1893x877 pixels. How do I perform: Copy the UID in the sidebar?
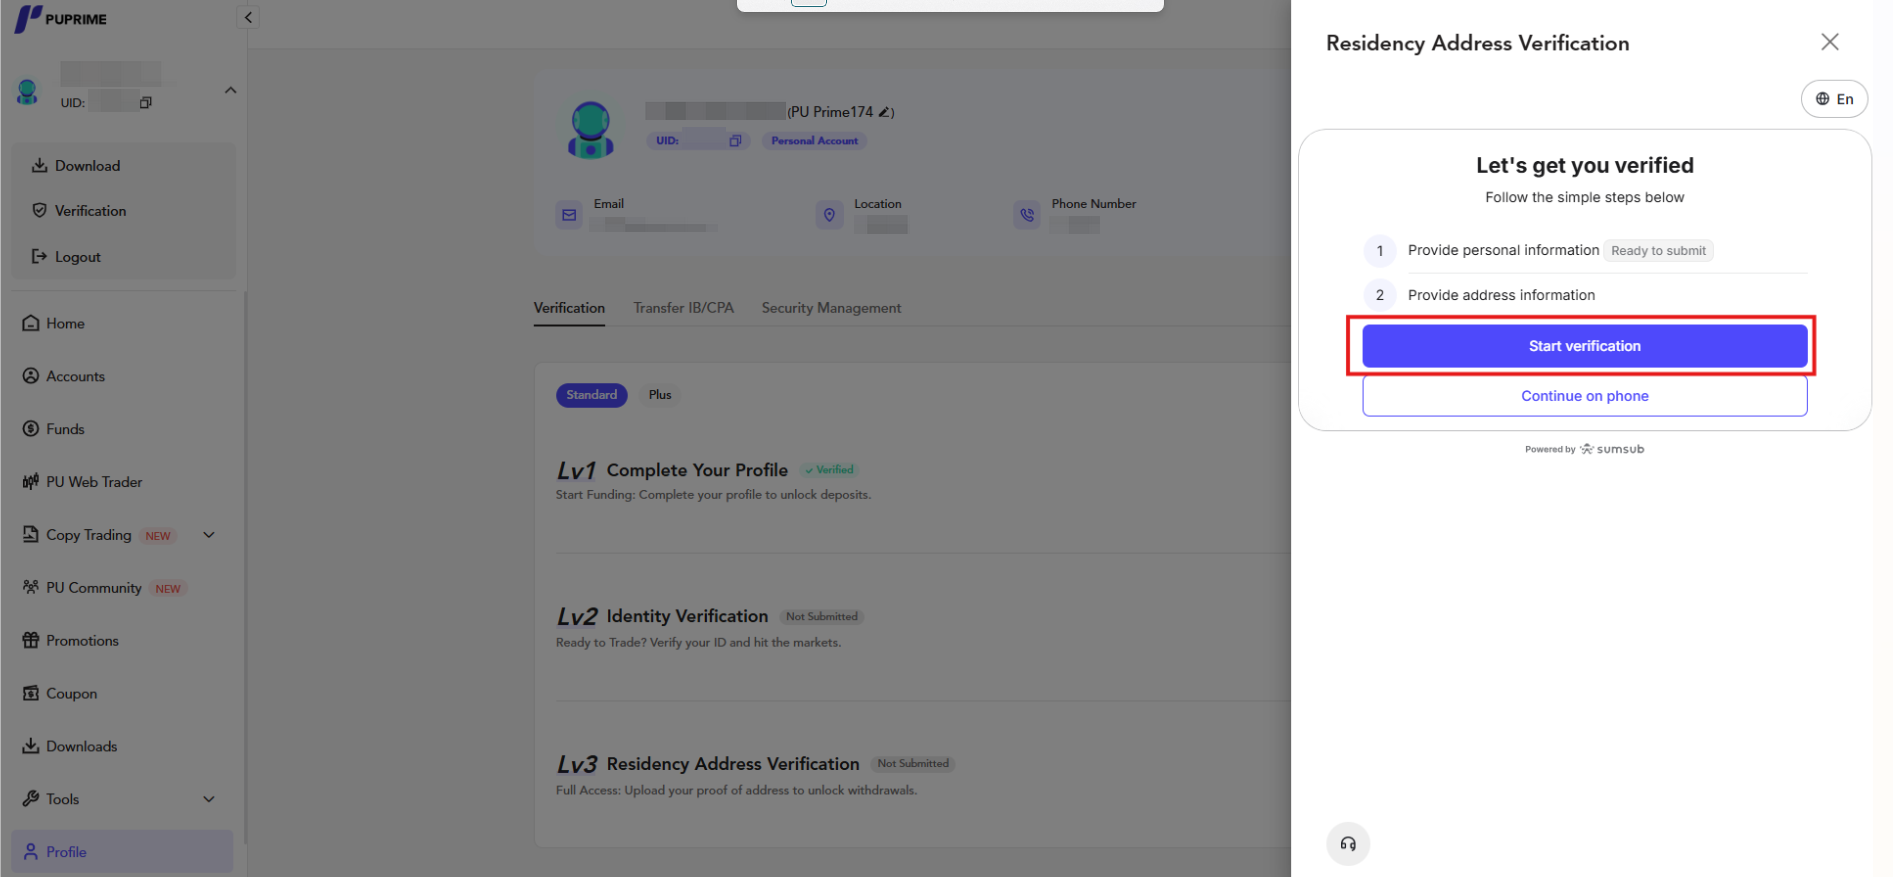[x=146, y=102]
